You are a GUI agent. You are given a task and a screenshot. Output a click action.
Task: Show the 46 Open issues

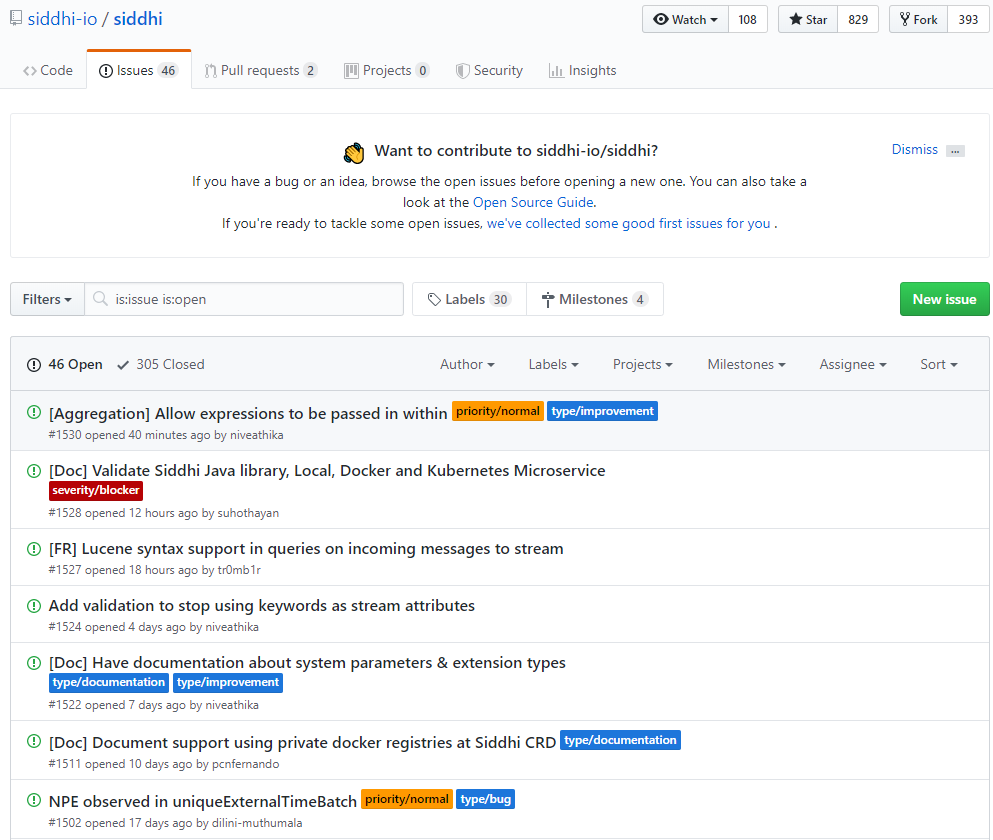coord(65,365)
